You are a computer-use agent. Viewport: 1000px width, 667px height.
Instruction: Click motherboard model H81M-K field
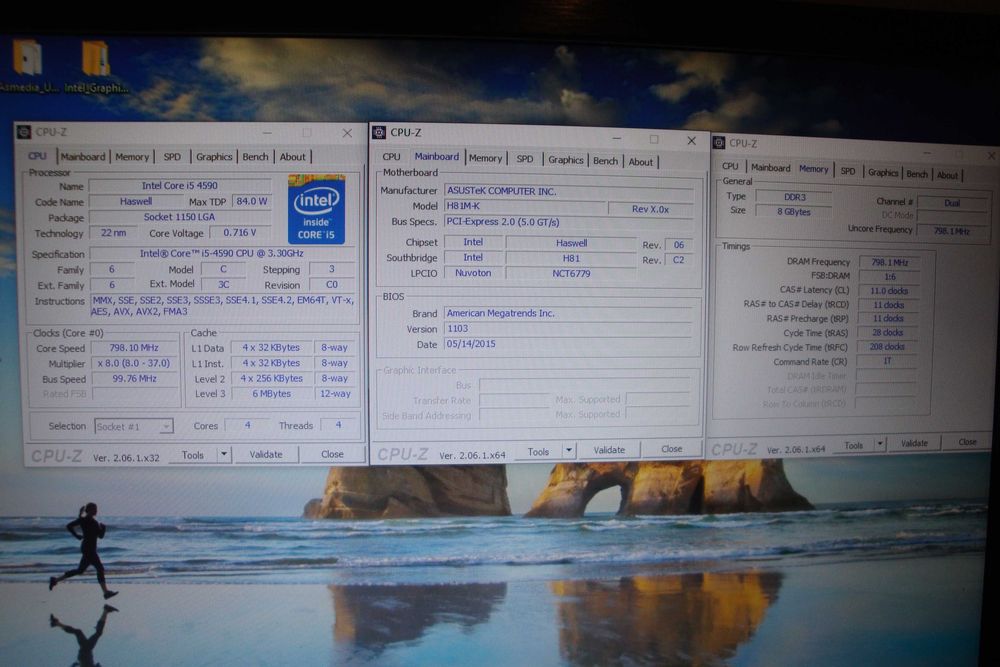[524, 206]
